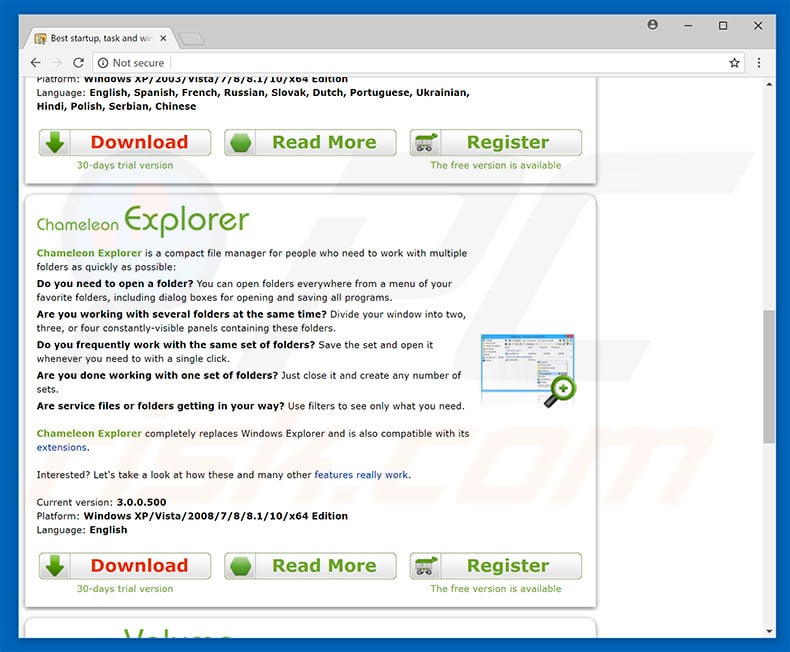This screenshot has width=790, height=652.
Task: Close the Best startup, task tab
Action: click(163, 38)
